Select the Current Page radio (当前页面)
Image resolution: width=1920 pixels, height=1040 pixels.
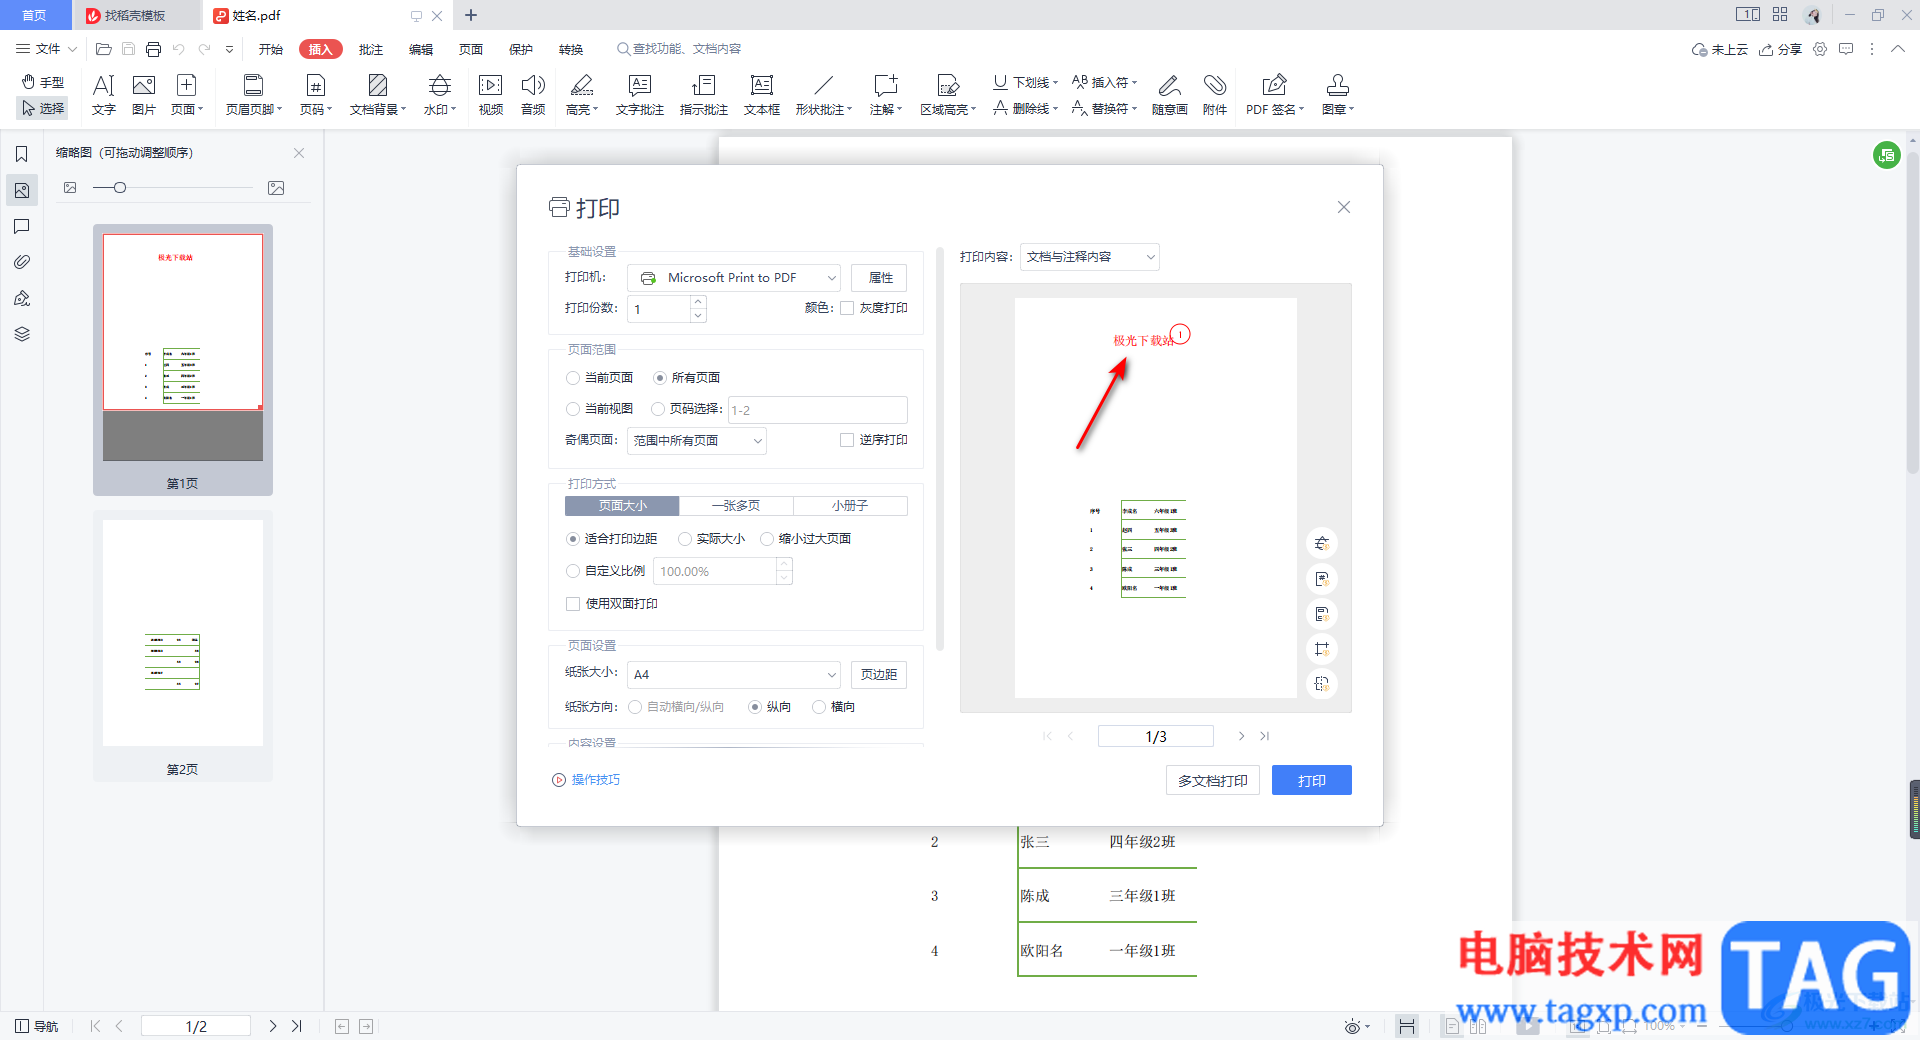click(573, 378)
